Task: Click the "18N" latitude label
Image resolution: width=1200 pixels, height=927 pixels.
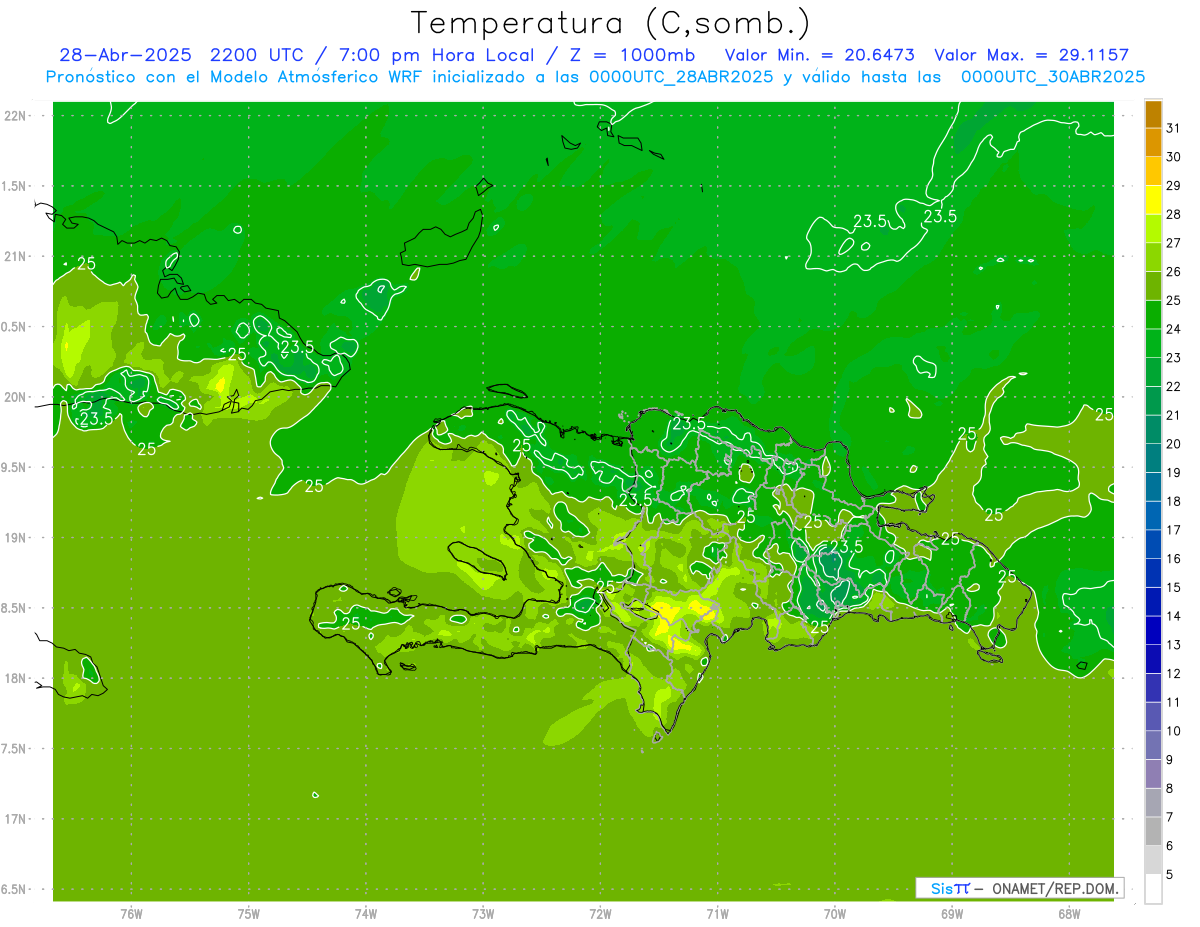Action: 14,678
